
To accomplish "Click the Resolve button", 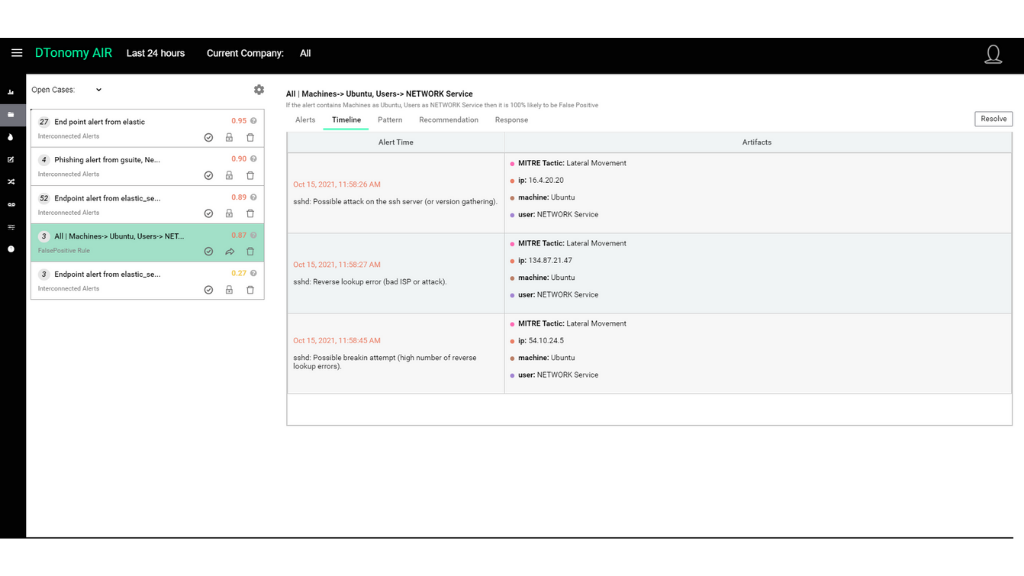I will click(993, 119).
